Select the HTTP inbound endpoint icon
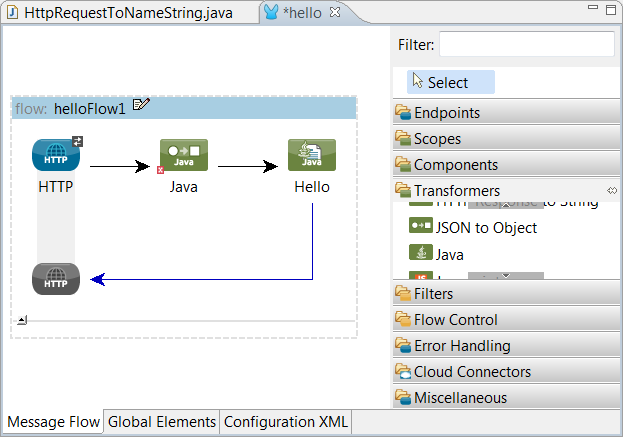Screen dimensions: 623x437 coord(56,155)
